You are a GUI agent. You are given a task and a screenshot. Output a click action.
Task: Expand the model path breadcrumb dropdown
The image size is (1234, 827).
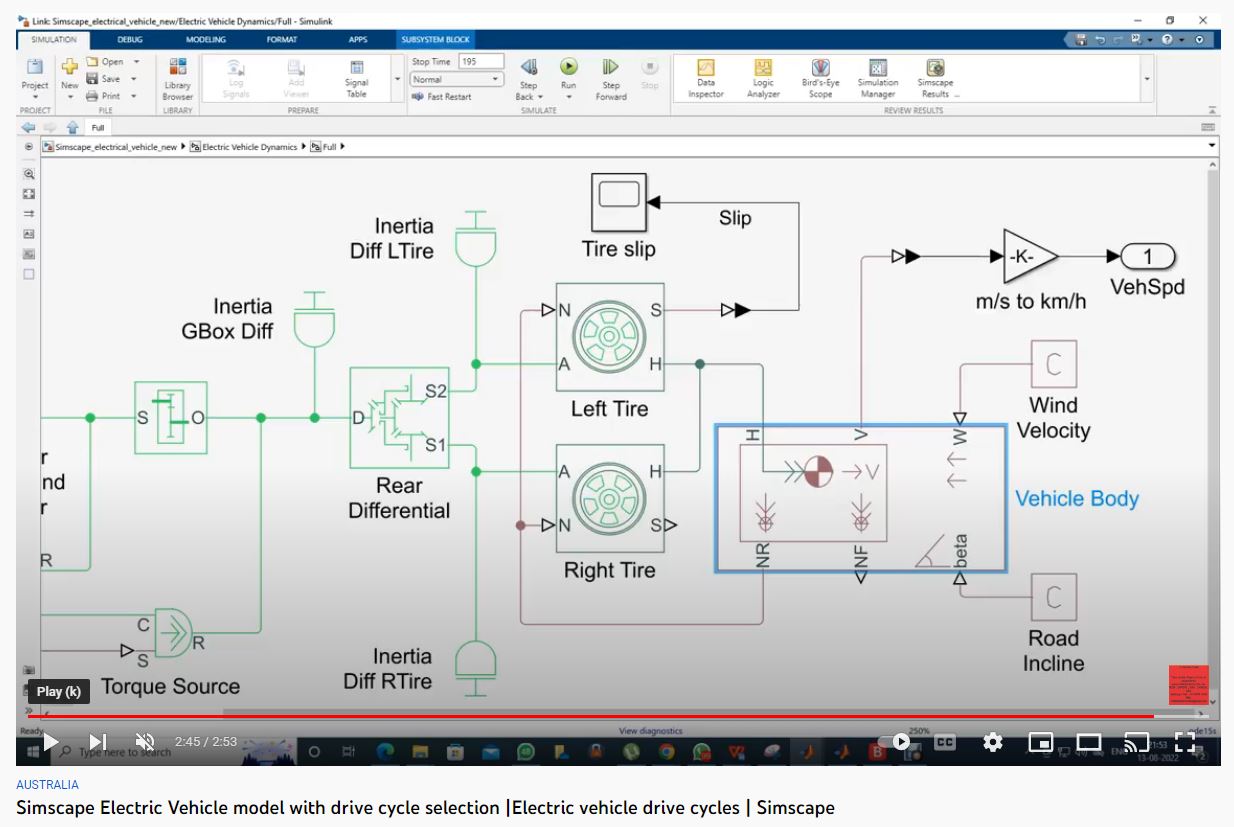coord(1211,146)
